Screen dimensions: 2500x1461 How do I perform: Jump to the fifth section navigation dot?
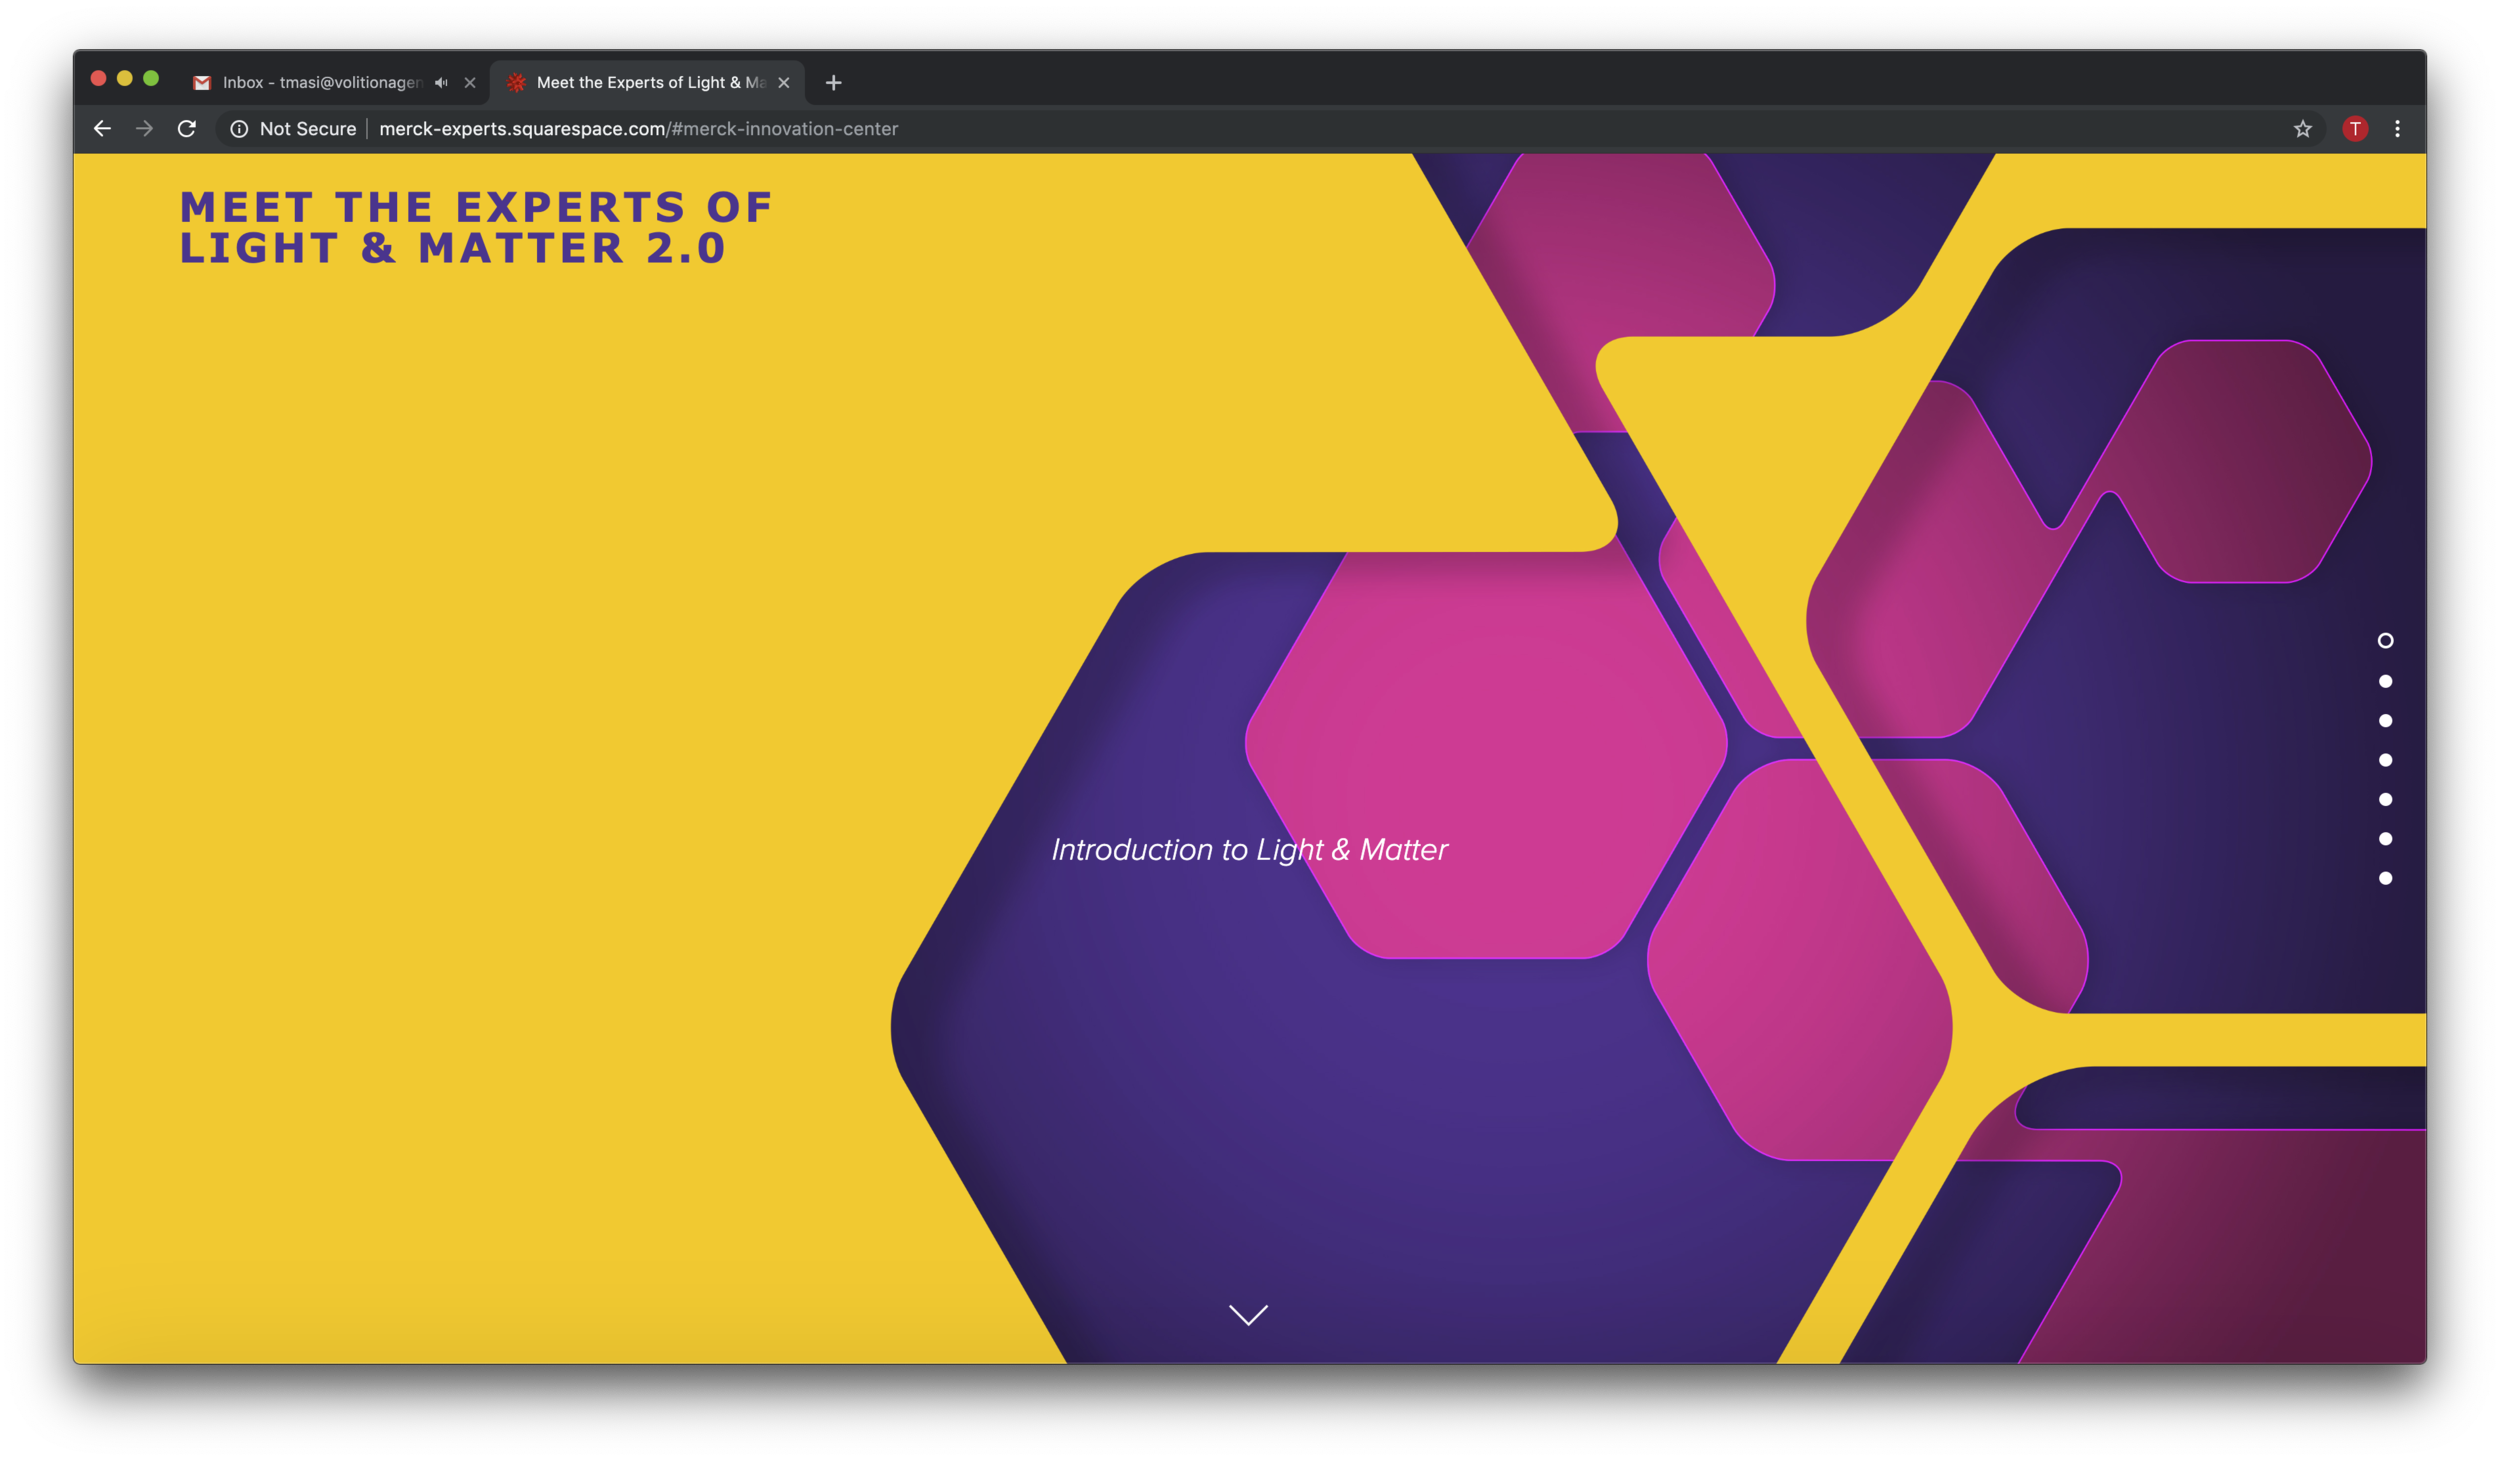(x=2385, y=800)
